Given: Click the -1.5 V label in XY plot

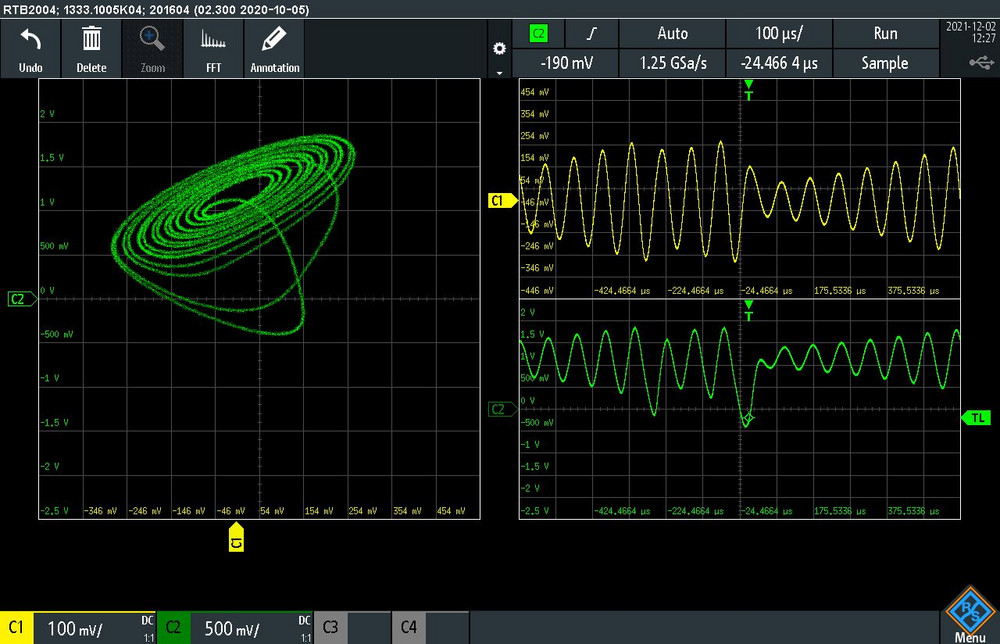Looking at the screenshot, I should point(54,422).
